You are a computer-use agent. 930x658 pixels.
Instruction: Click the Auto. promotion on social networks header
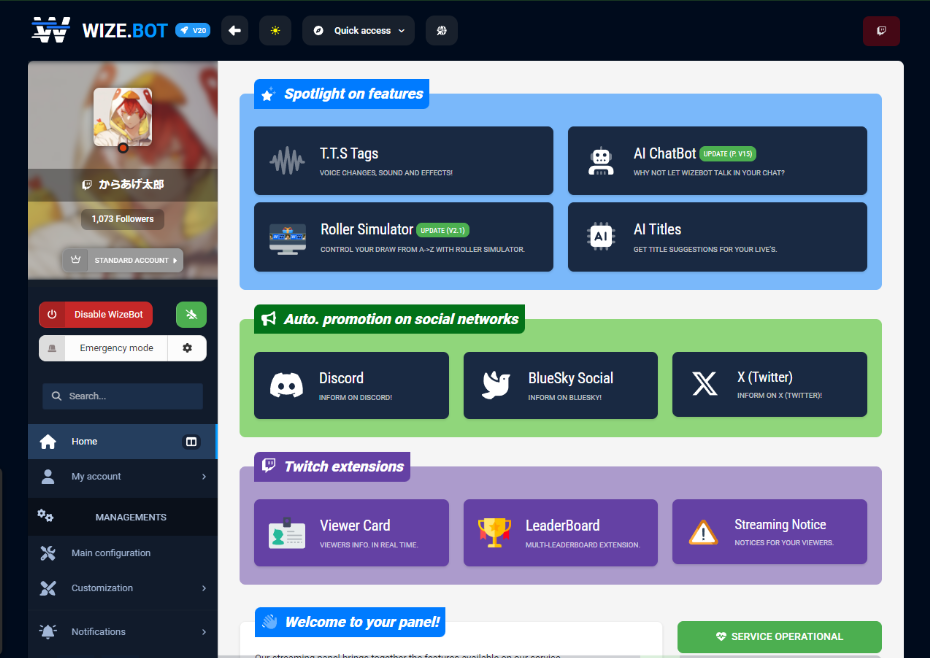(x=389, y=319)
